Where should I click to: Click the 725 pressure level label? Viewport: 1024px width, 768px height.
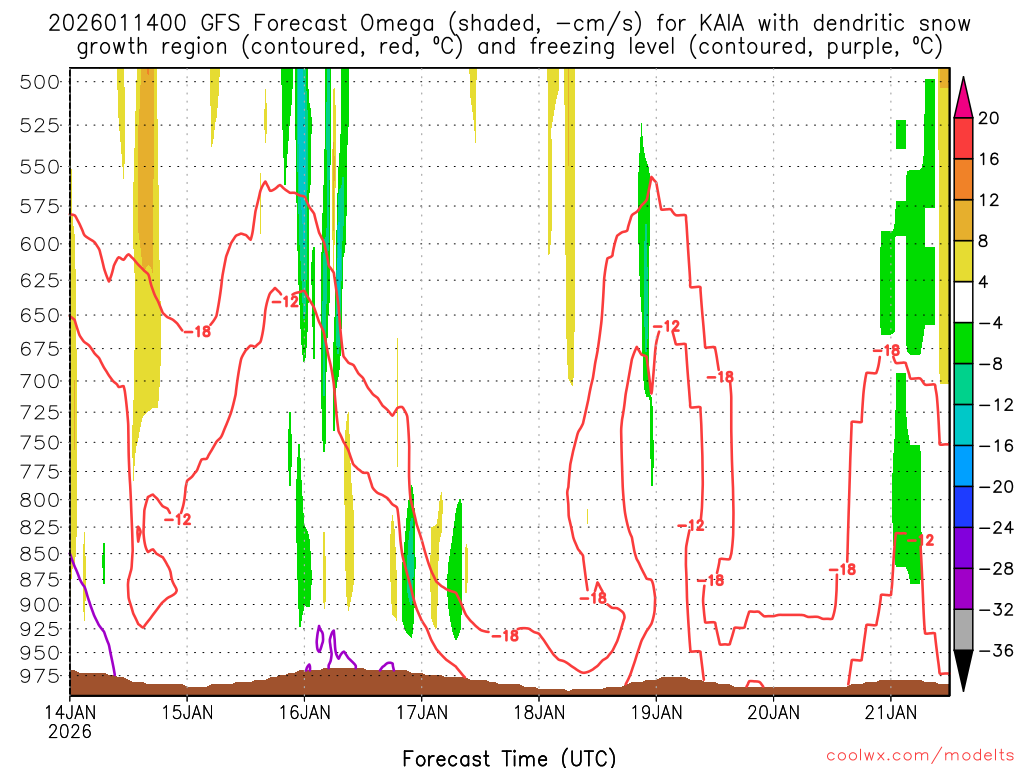[40, 413]
